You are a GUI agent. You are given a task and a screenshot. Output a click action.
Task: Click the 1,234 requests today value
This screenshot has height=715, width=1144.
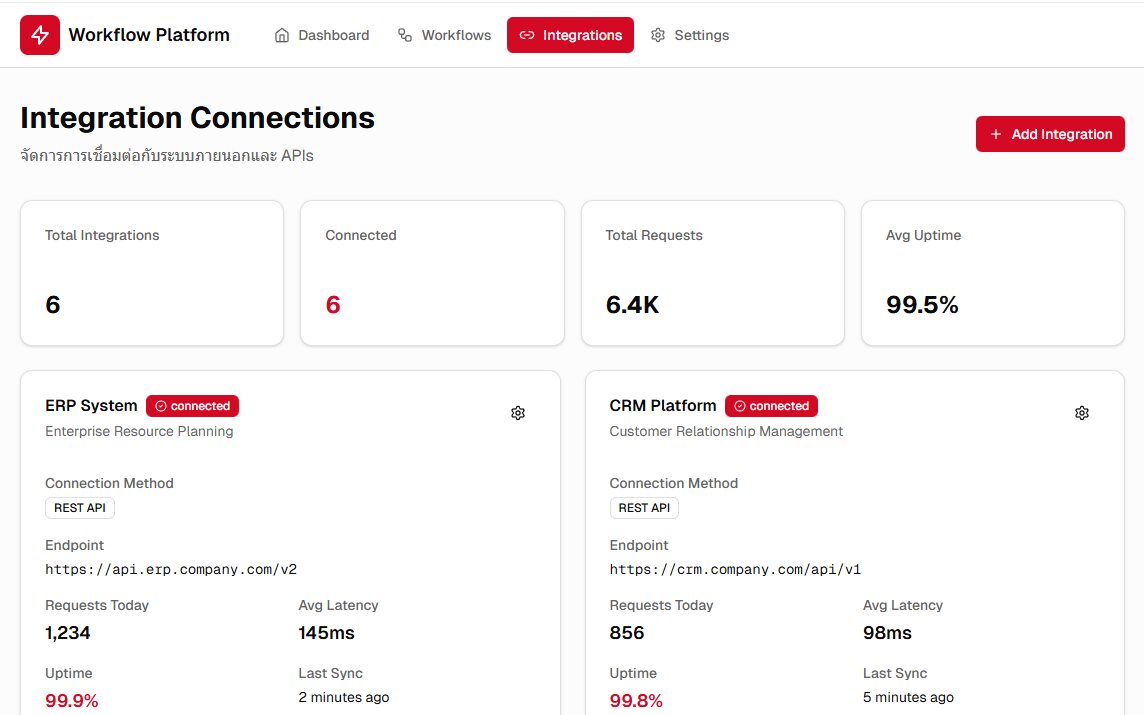[68, 633]
